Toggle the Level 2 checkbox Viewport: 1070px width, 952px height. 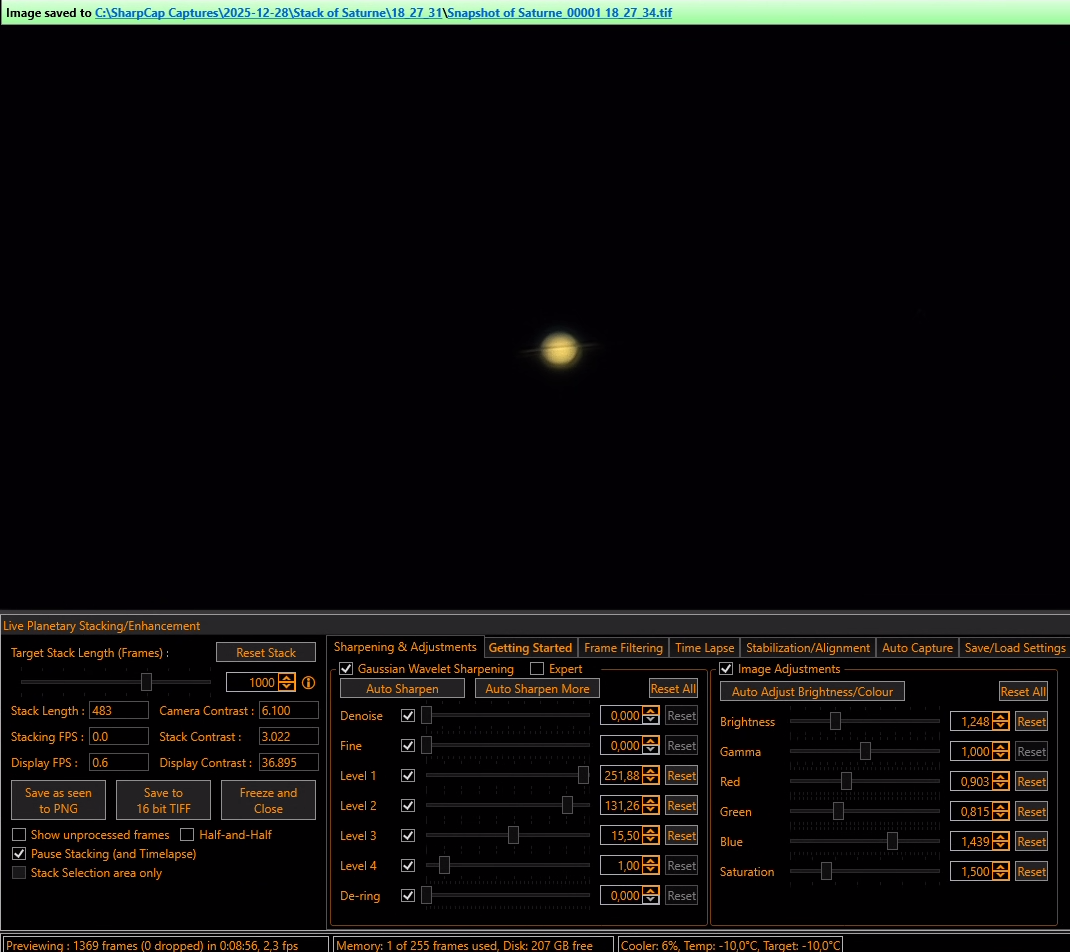[408, 806]
